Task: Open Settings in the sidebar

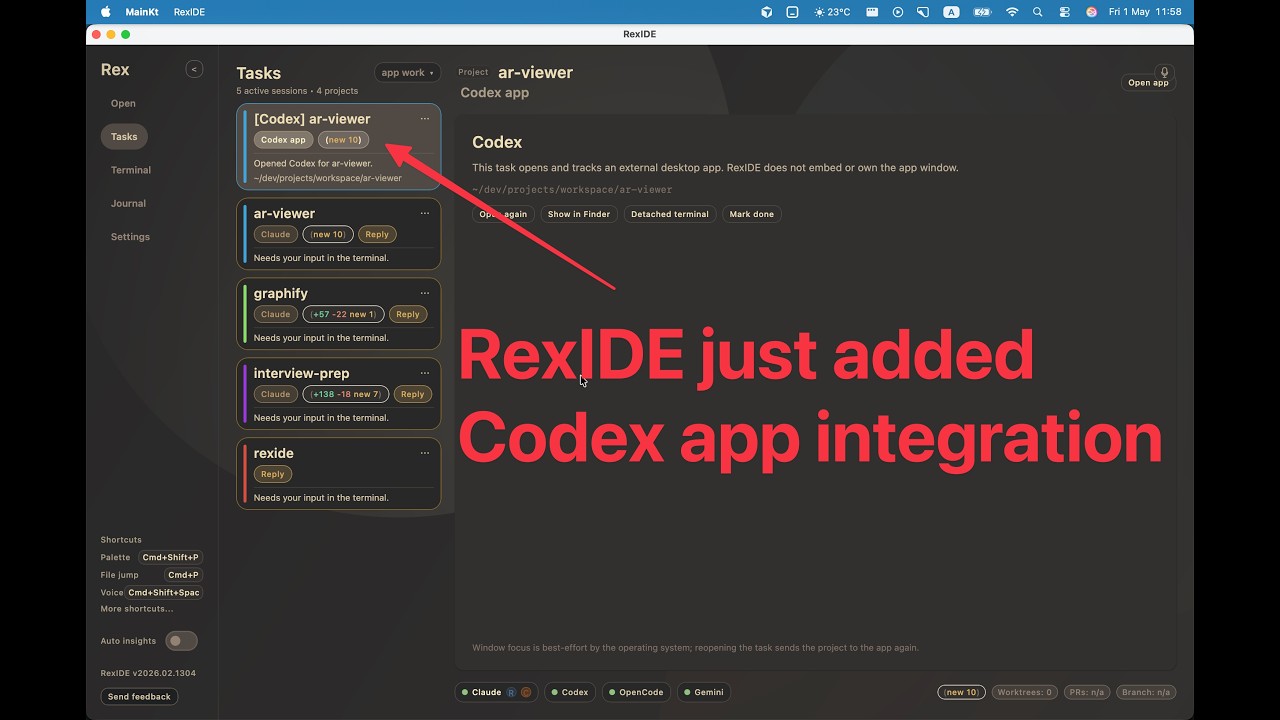Action: click(x=130, y=237)
